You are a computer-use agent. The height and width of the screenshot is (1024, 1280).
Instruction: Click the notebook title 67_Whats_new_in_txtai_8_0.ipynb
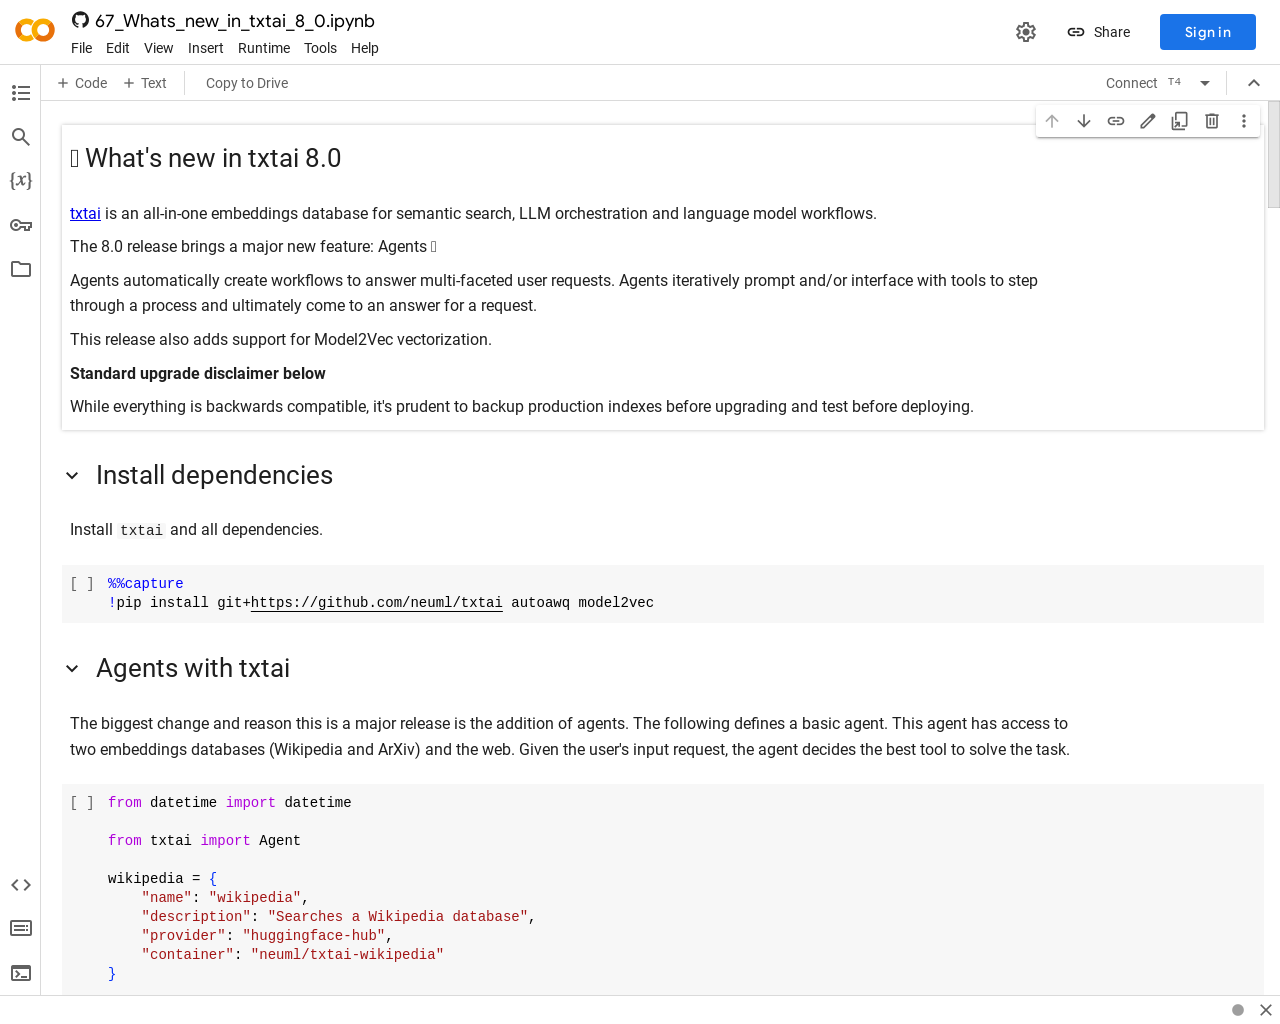[235, 21]
